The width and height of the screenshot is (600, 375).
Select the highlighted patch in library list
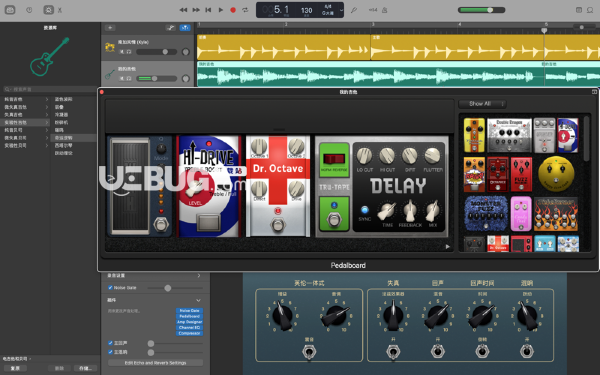(x=73, y=138)
